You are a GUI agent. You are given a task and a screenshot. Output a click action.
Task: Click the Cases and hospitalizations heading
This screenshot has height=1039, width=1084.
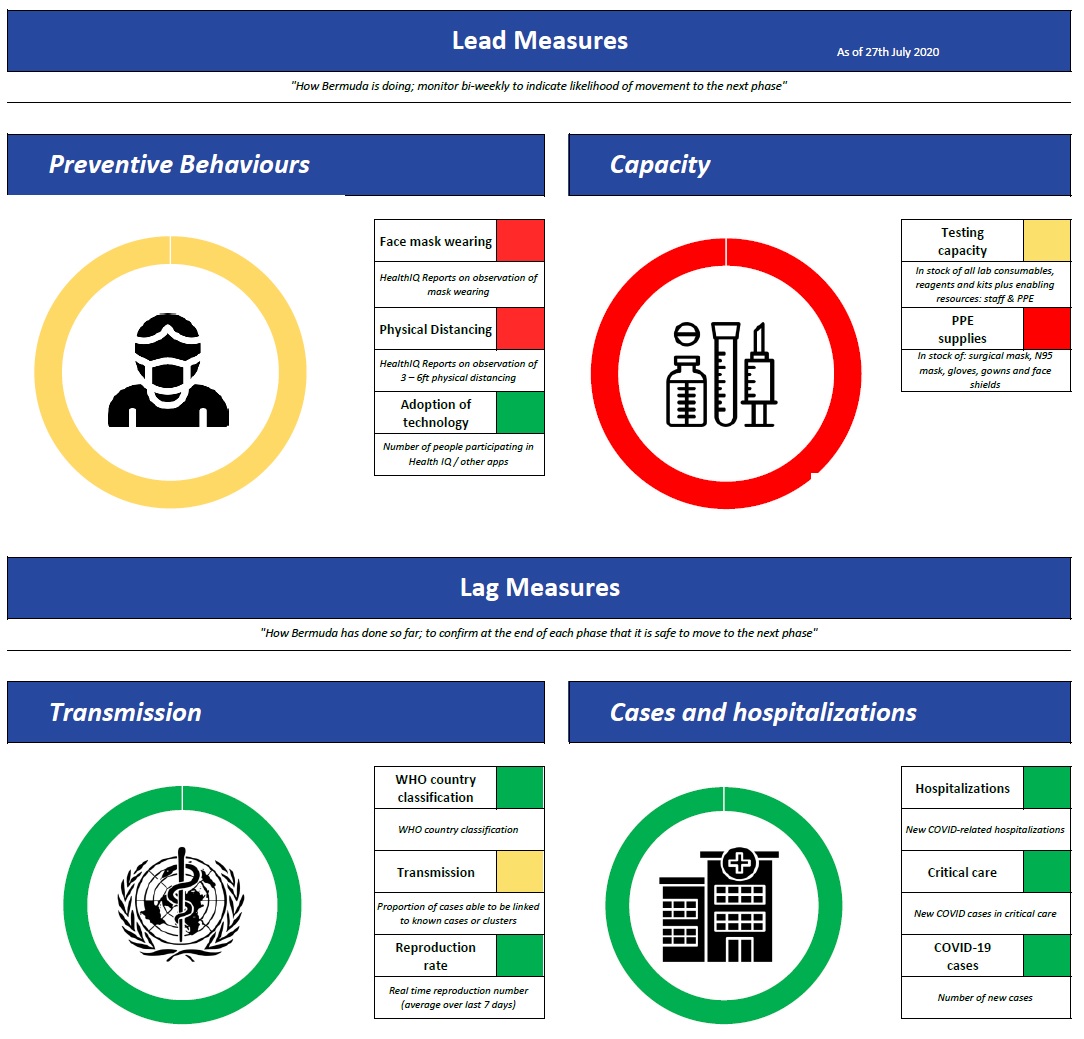(763, 712)
